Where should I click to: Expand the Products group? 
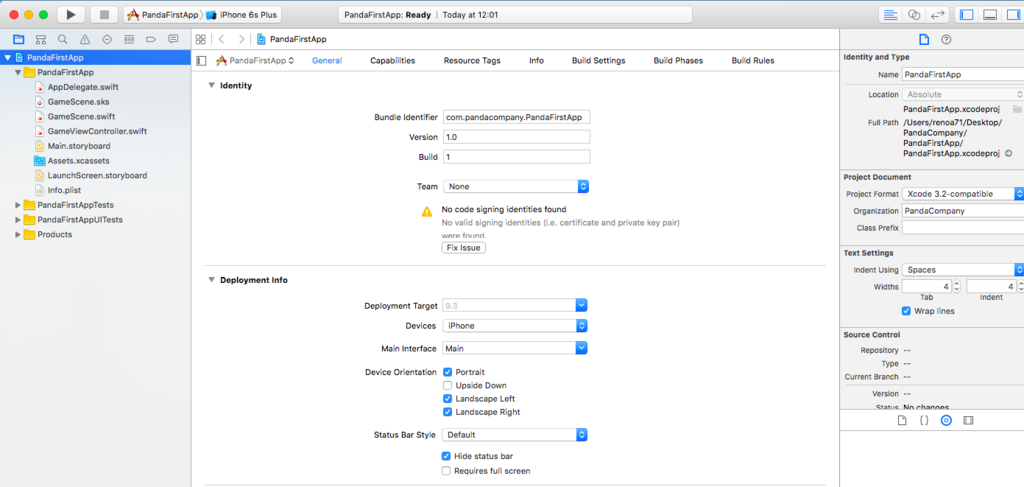point(18,234)
